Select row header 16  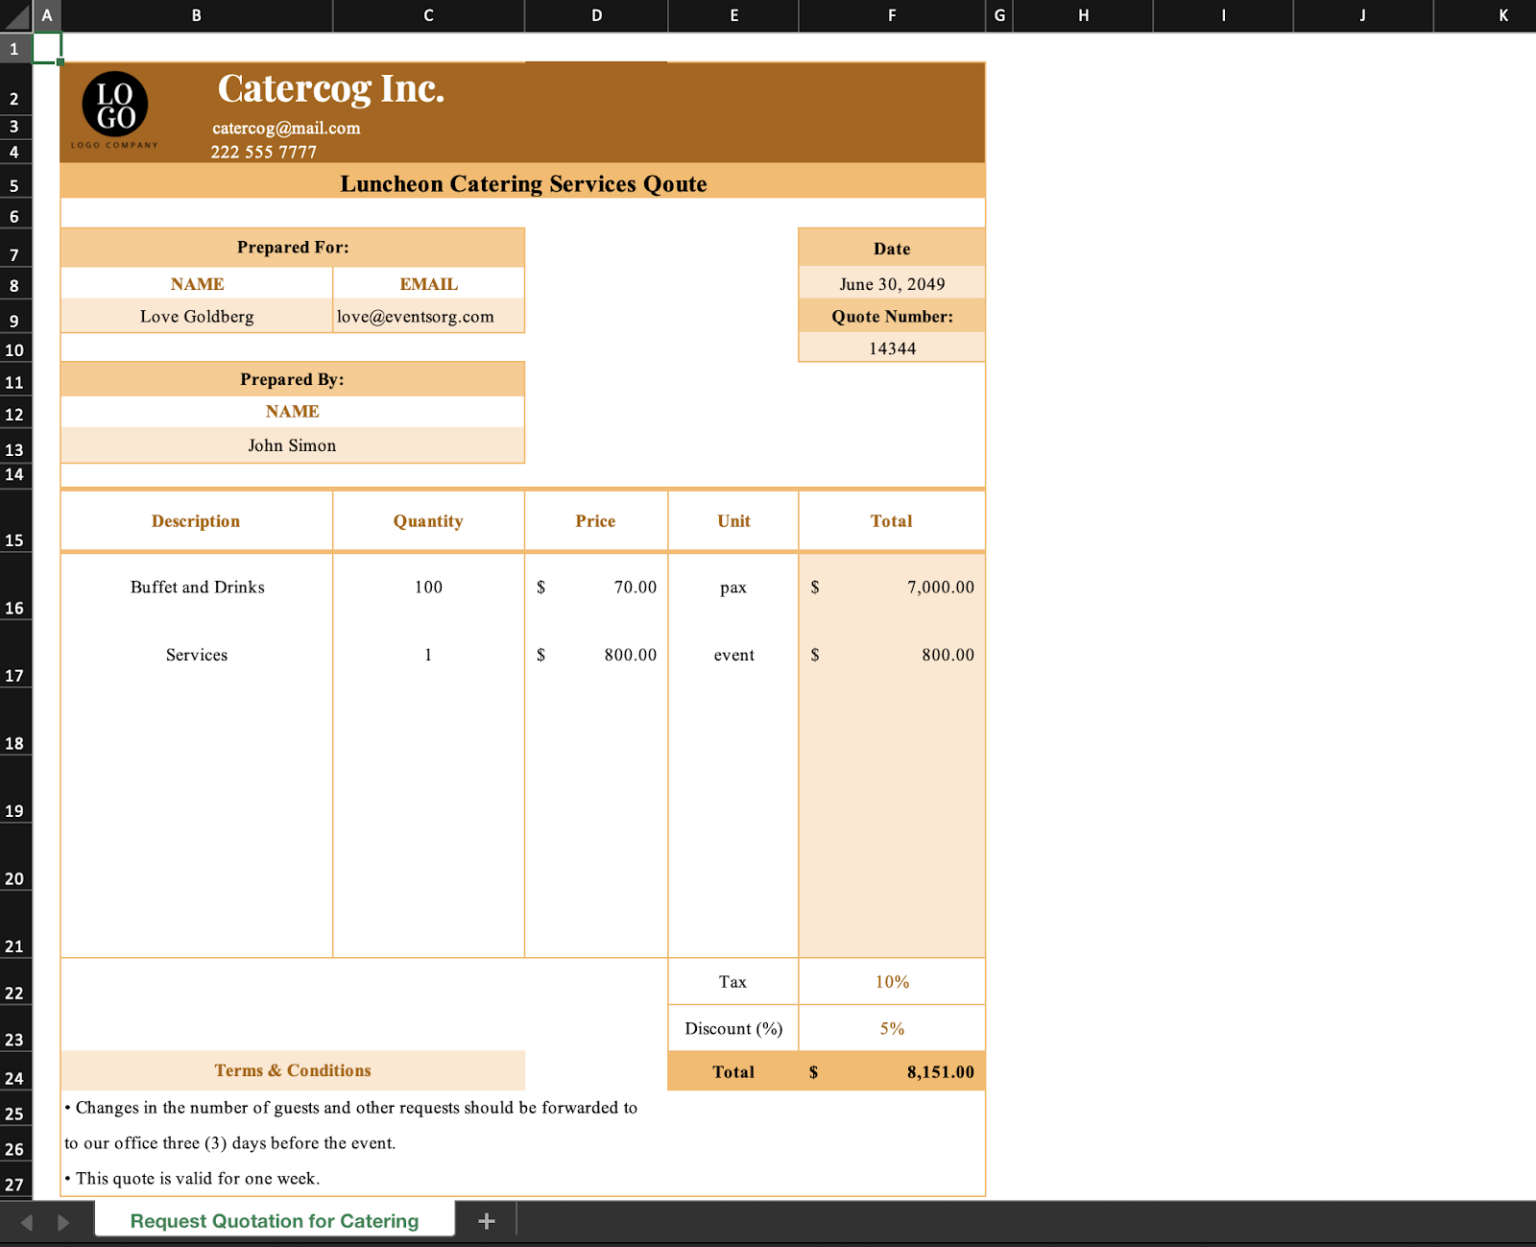[14, 608]
